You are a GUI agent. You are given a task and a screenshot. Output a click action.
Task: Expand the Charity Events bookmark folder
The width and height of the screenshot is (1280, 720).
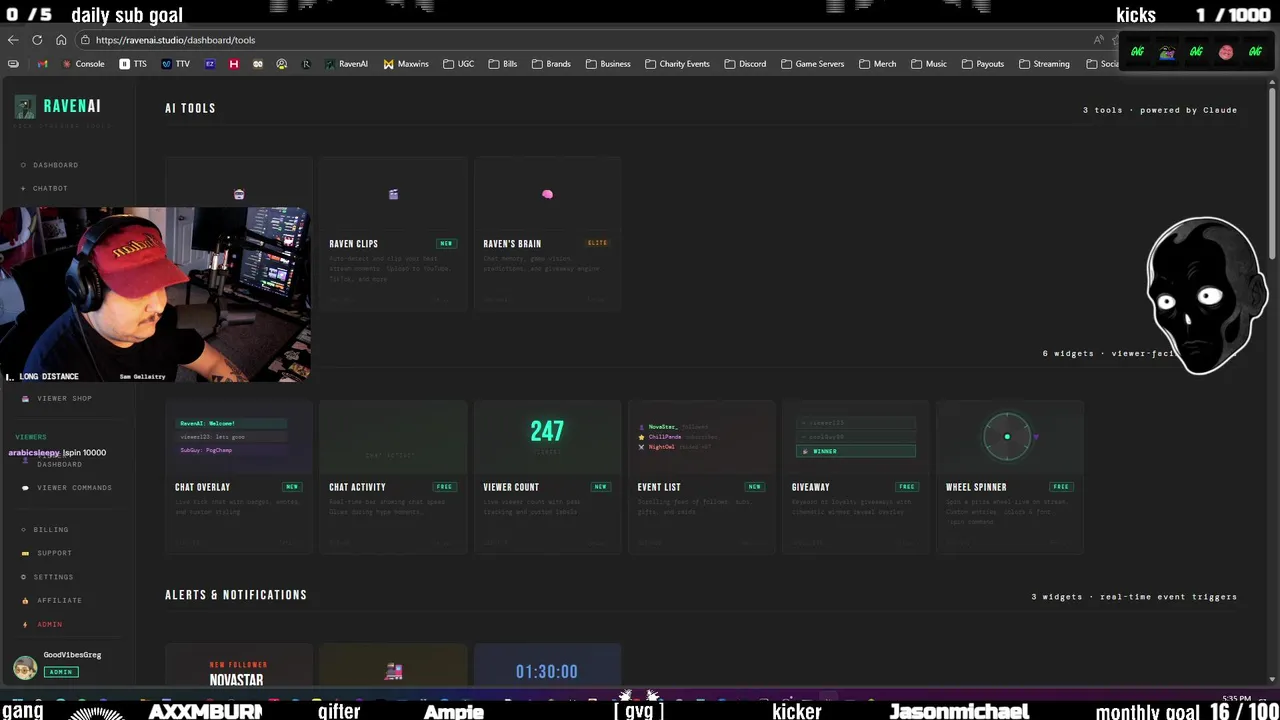[x=677, y=64]
